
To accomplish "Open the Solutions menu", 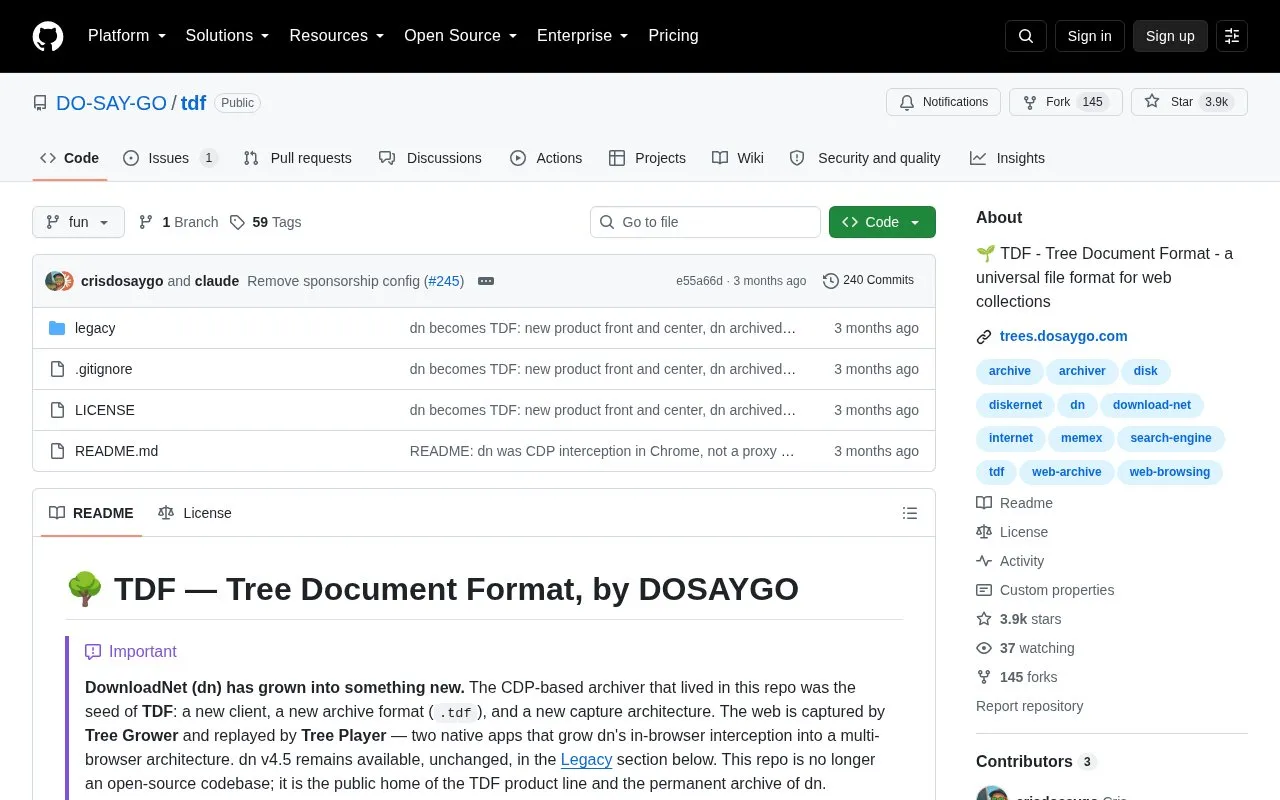I will tap(227, 36).
